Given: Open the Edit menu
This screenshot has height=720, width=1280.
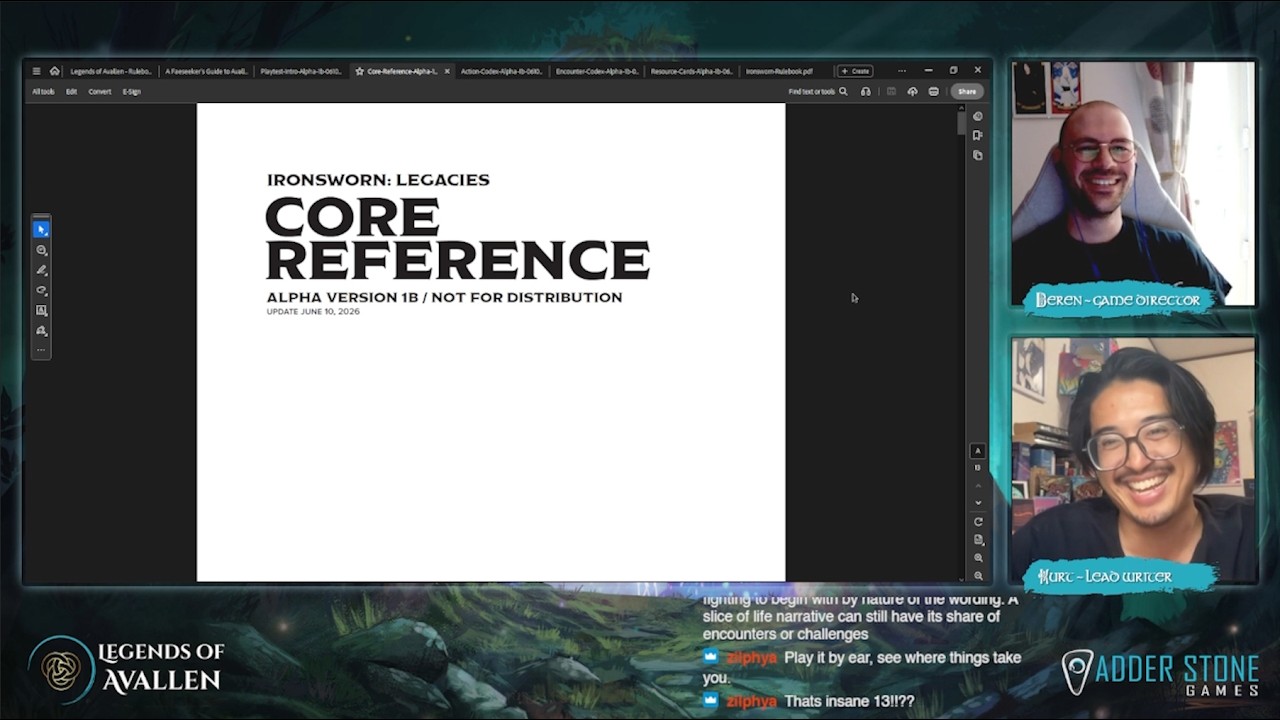Looking at the screenshot, I should (71, 91).
